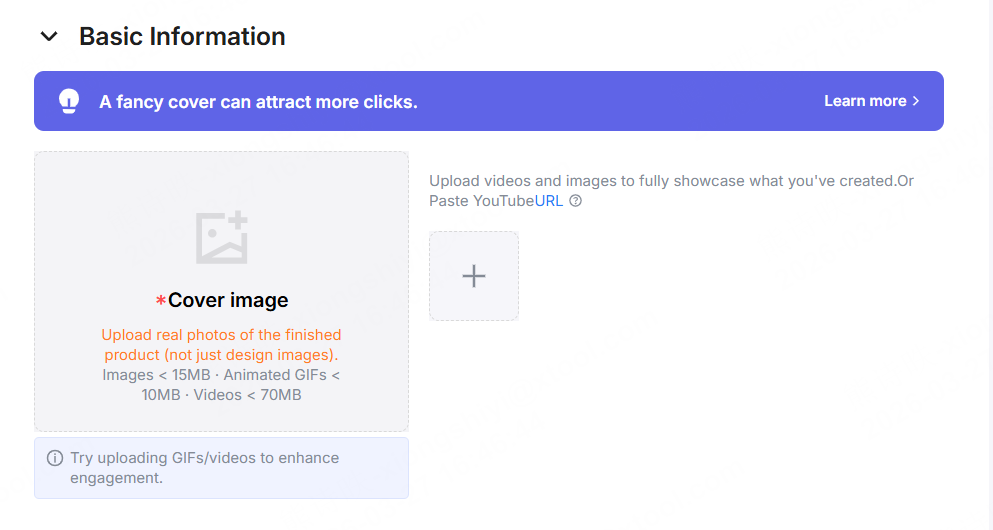Open the Learn more link
Image resolution: width=993 pixels, height=530 pixels.
pos(871,101)
